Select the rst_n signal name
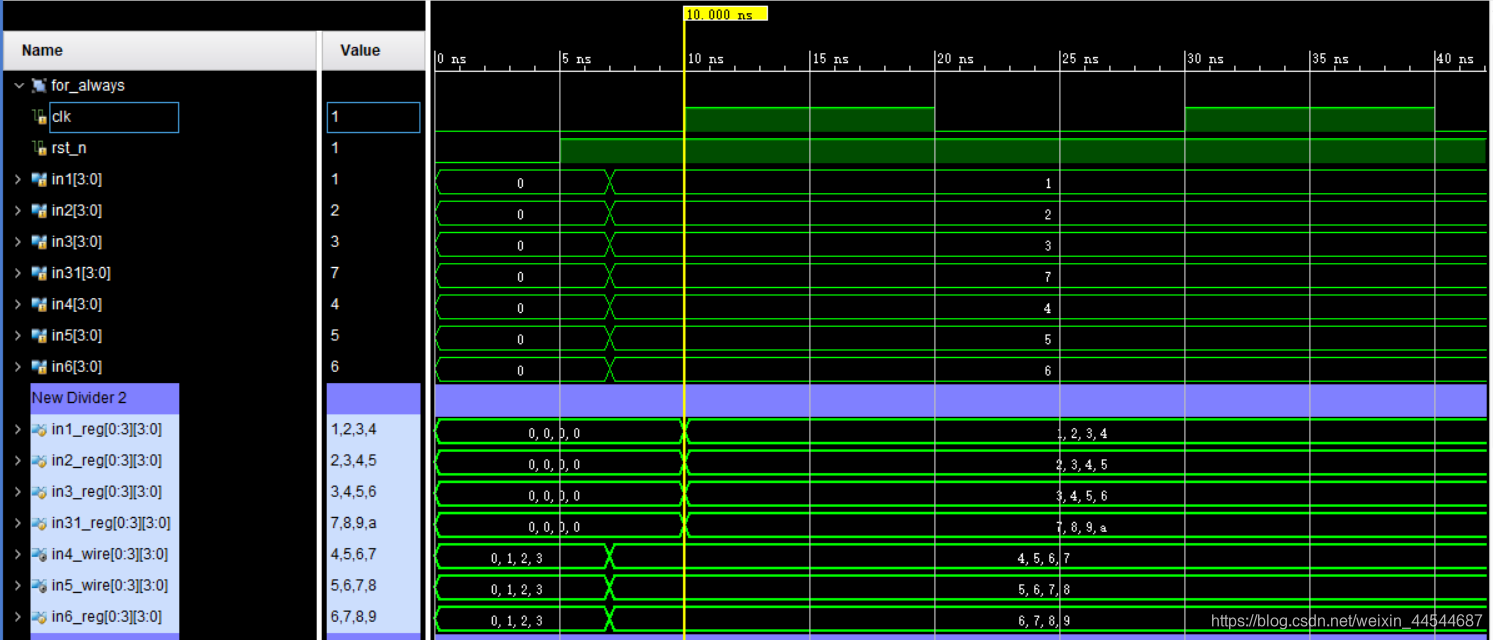 [x=69, y=148]
